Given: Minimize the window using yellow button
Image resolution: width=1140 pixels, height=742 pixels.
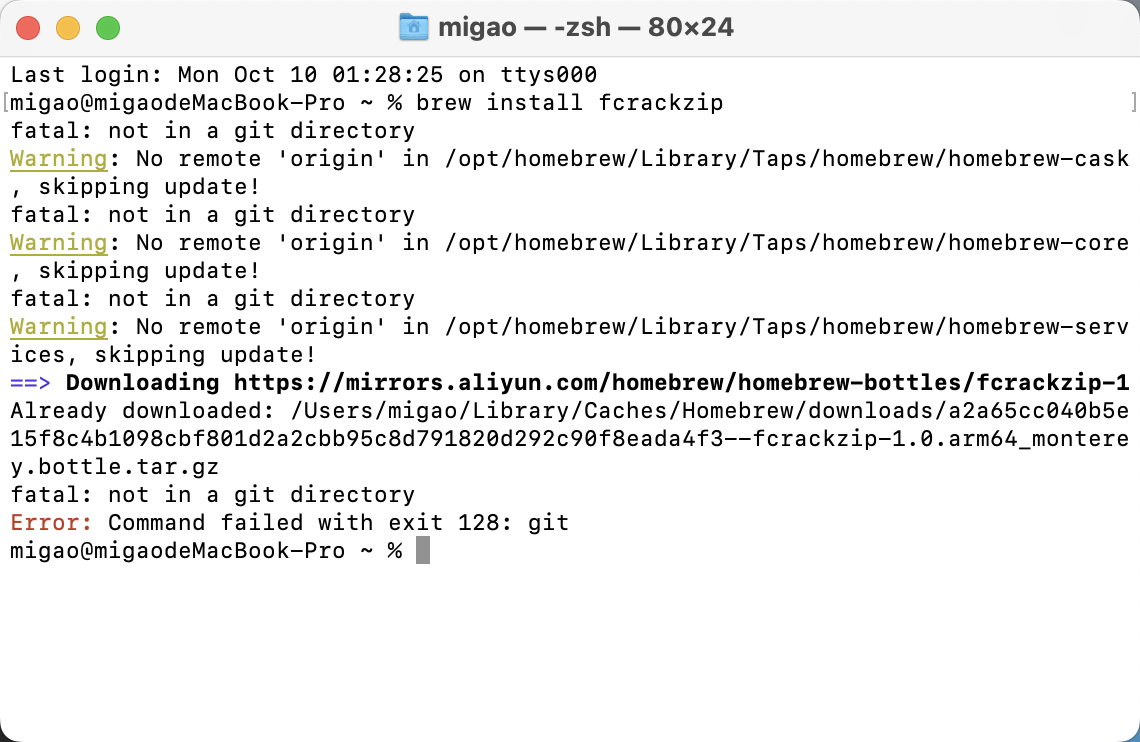Looking at the screenshot, I should [68, 28].
